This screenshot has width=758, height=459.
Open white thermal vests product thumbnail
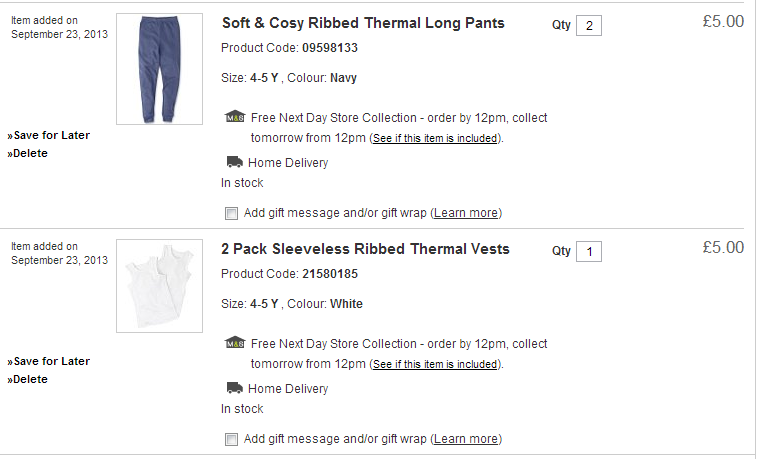pos(160,286)
